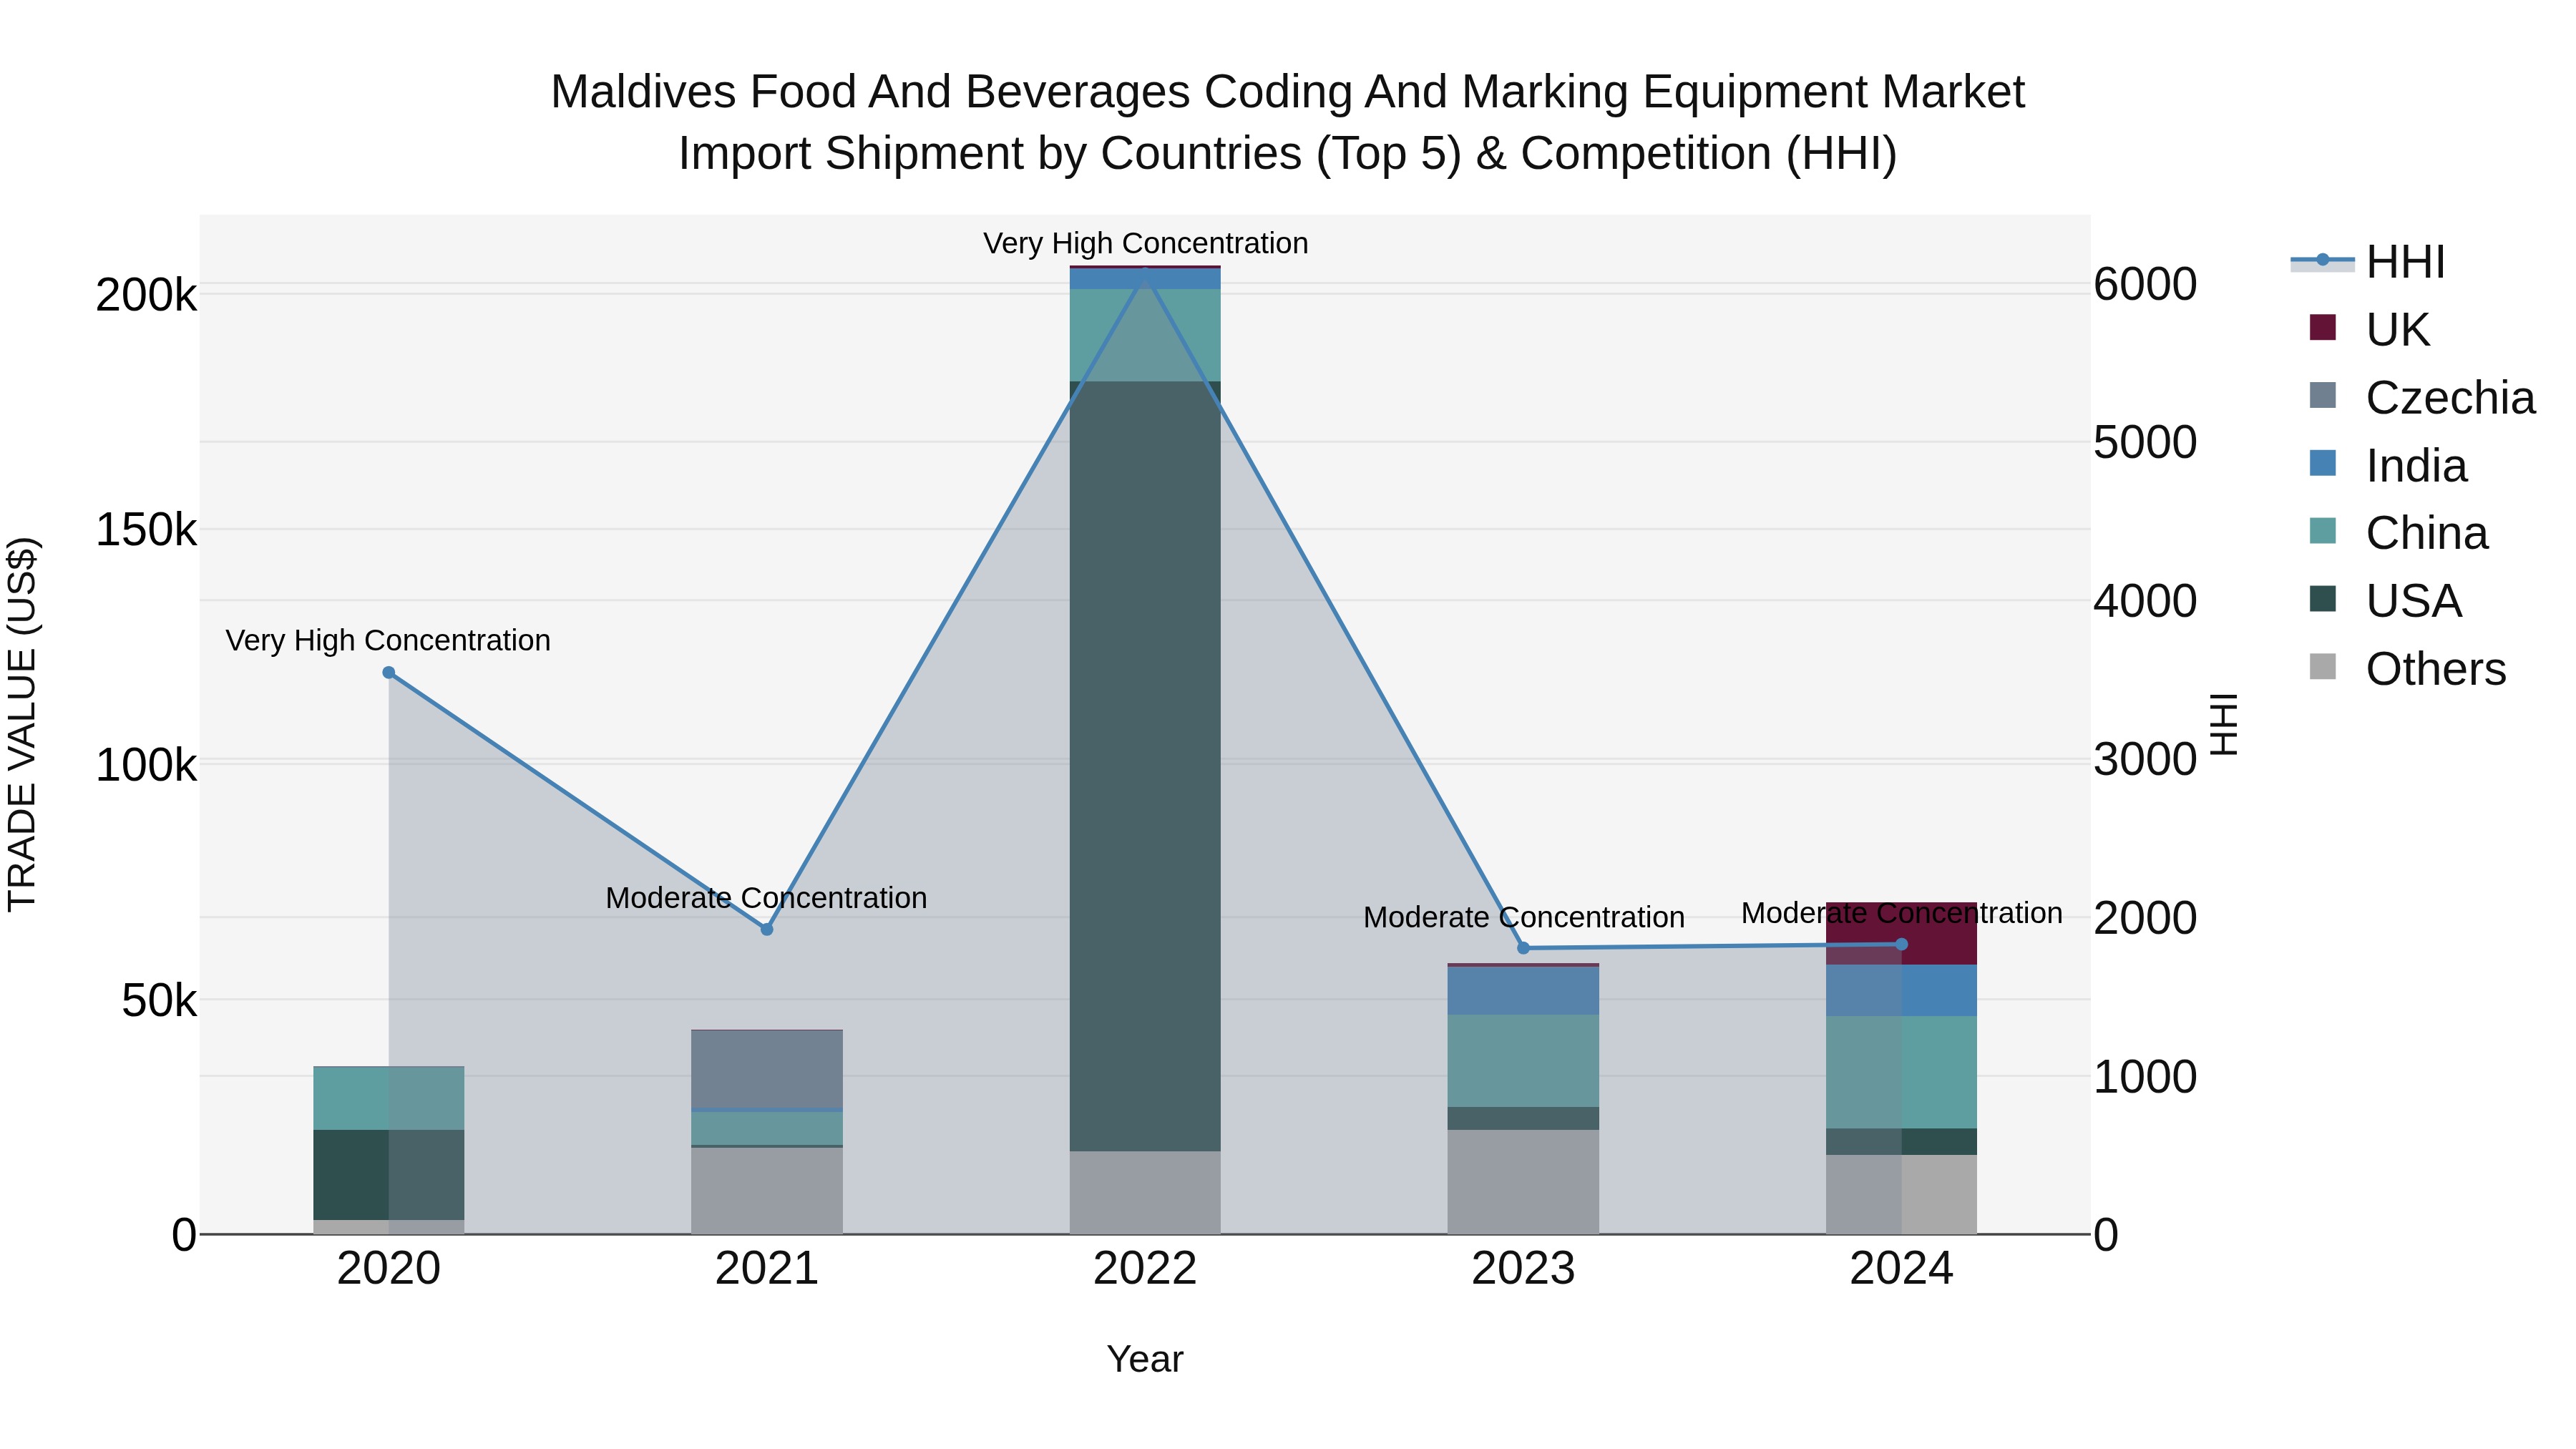Screen dimensions: 2576x1449
Task: Click 2023 Moderate Concentration annotation
Action: click(x=1524, y=917)
